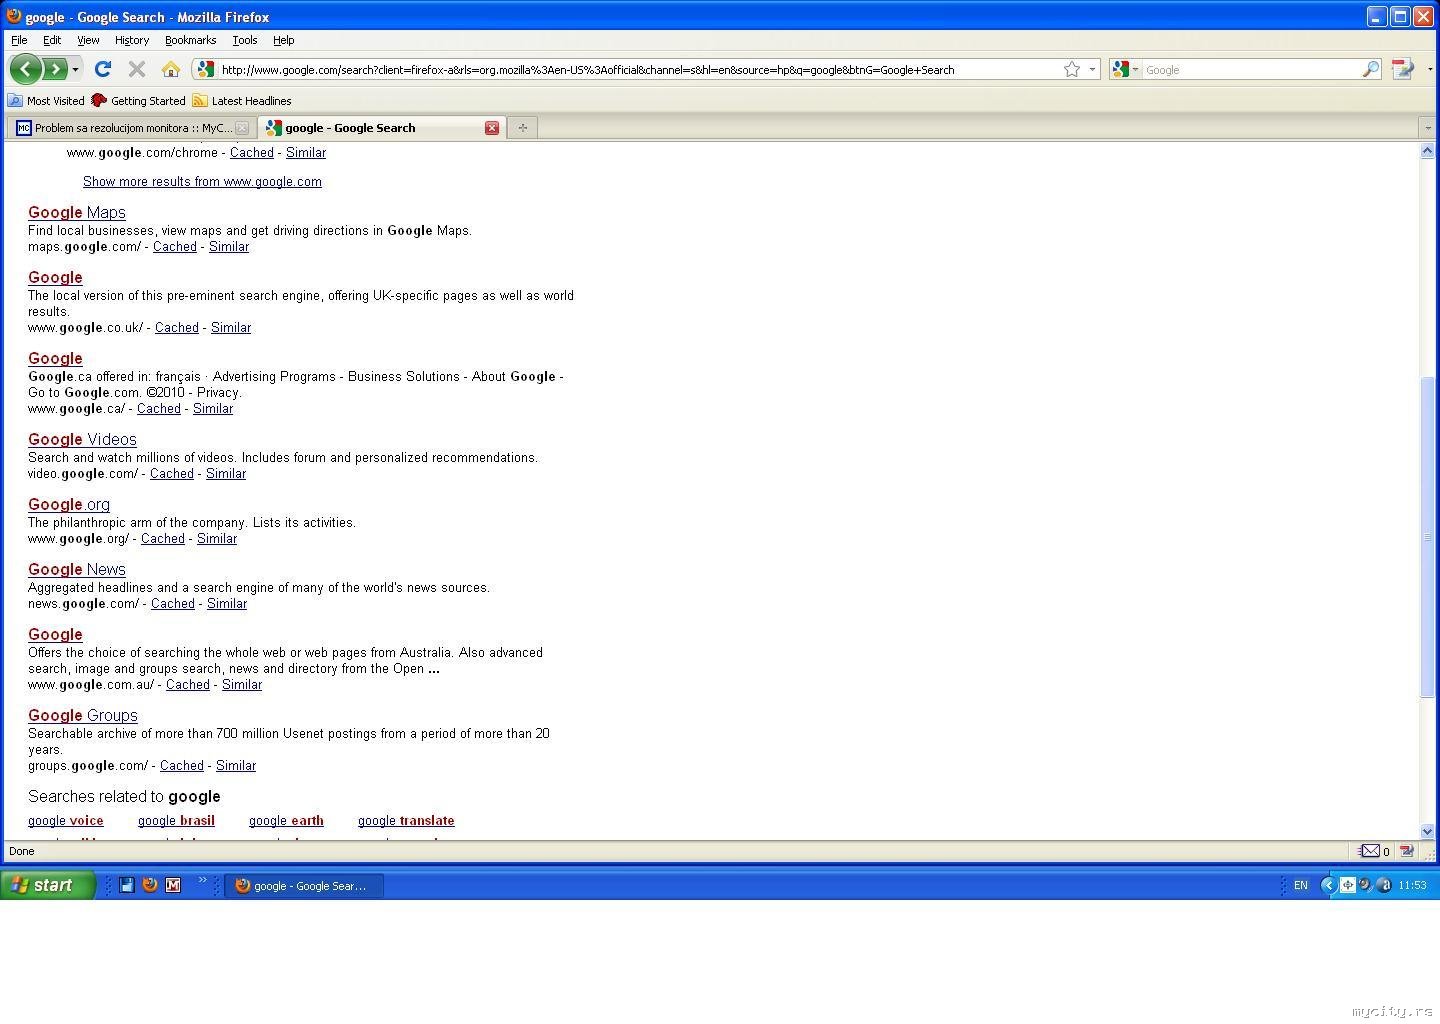1440x1024 pixels.
Task: Go back with the green Back arrow
Action: (26, 69)
